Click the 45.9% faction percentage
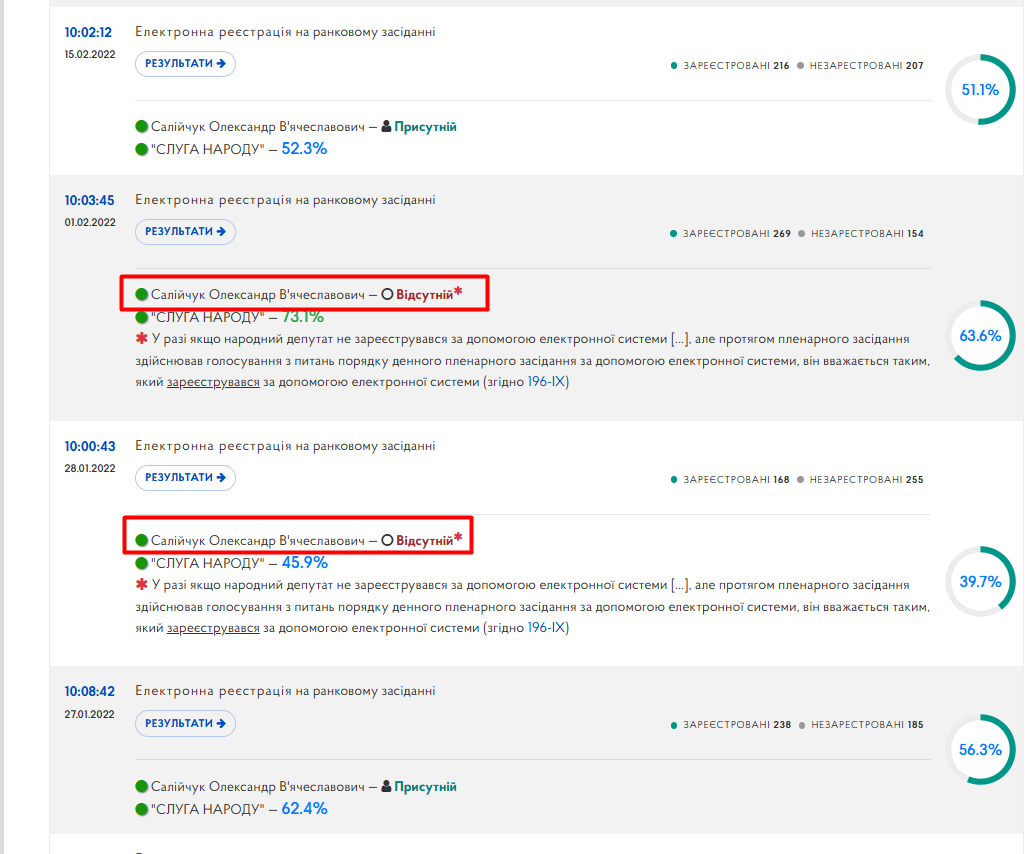 pyautogui.click(x=305, y=562)
